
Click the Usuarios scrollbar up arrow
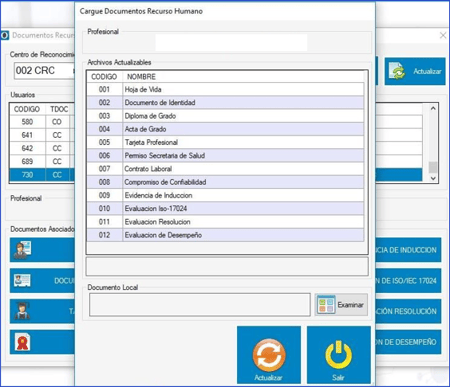point(433,108)
